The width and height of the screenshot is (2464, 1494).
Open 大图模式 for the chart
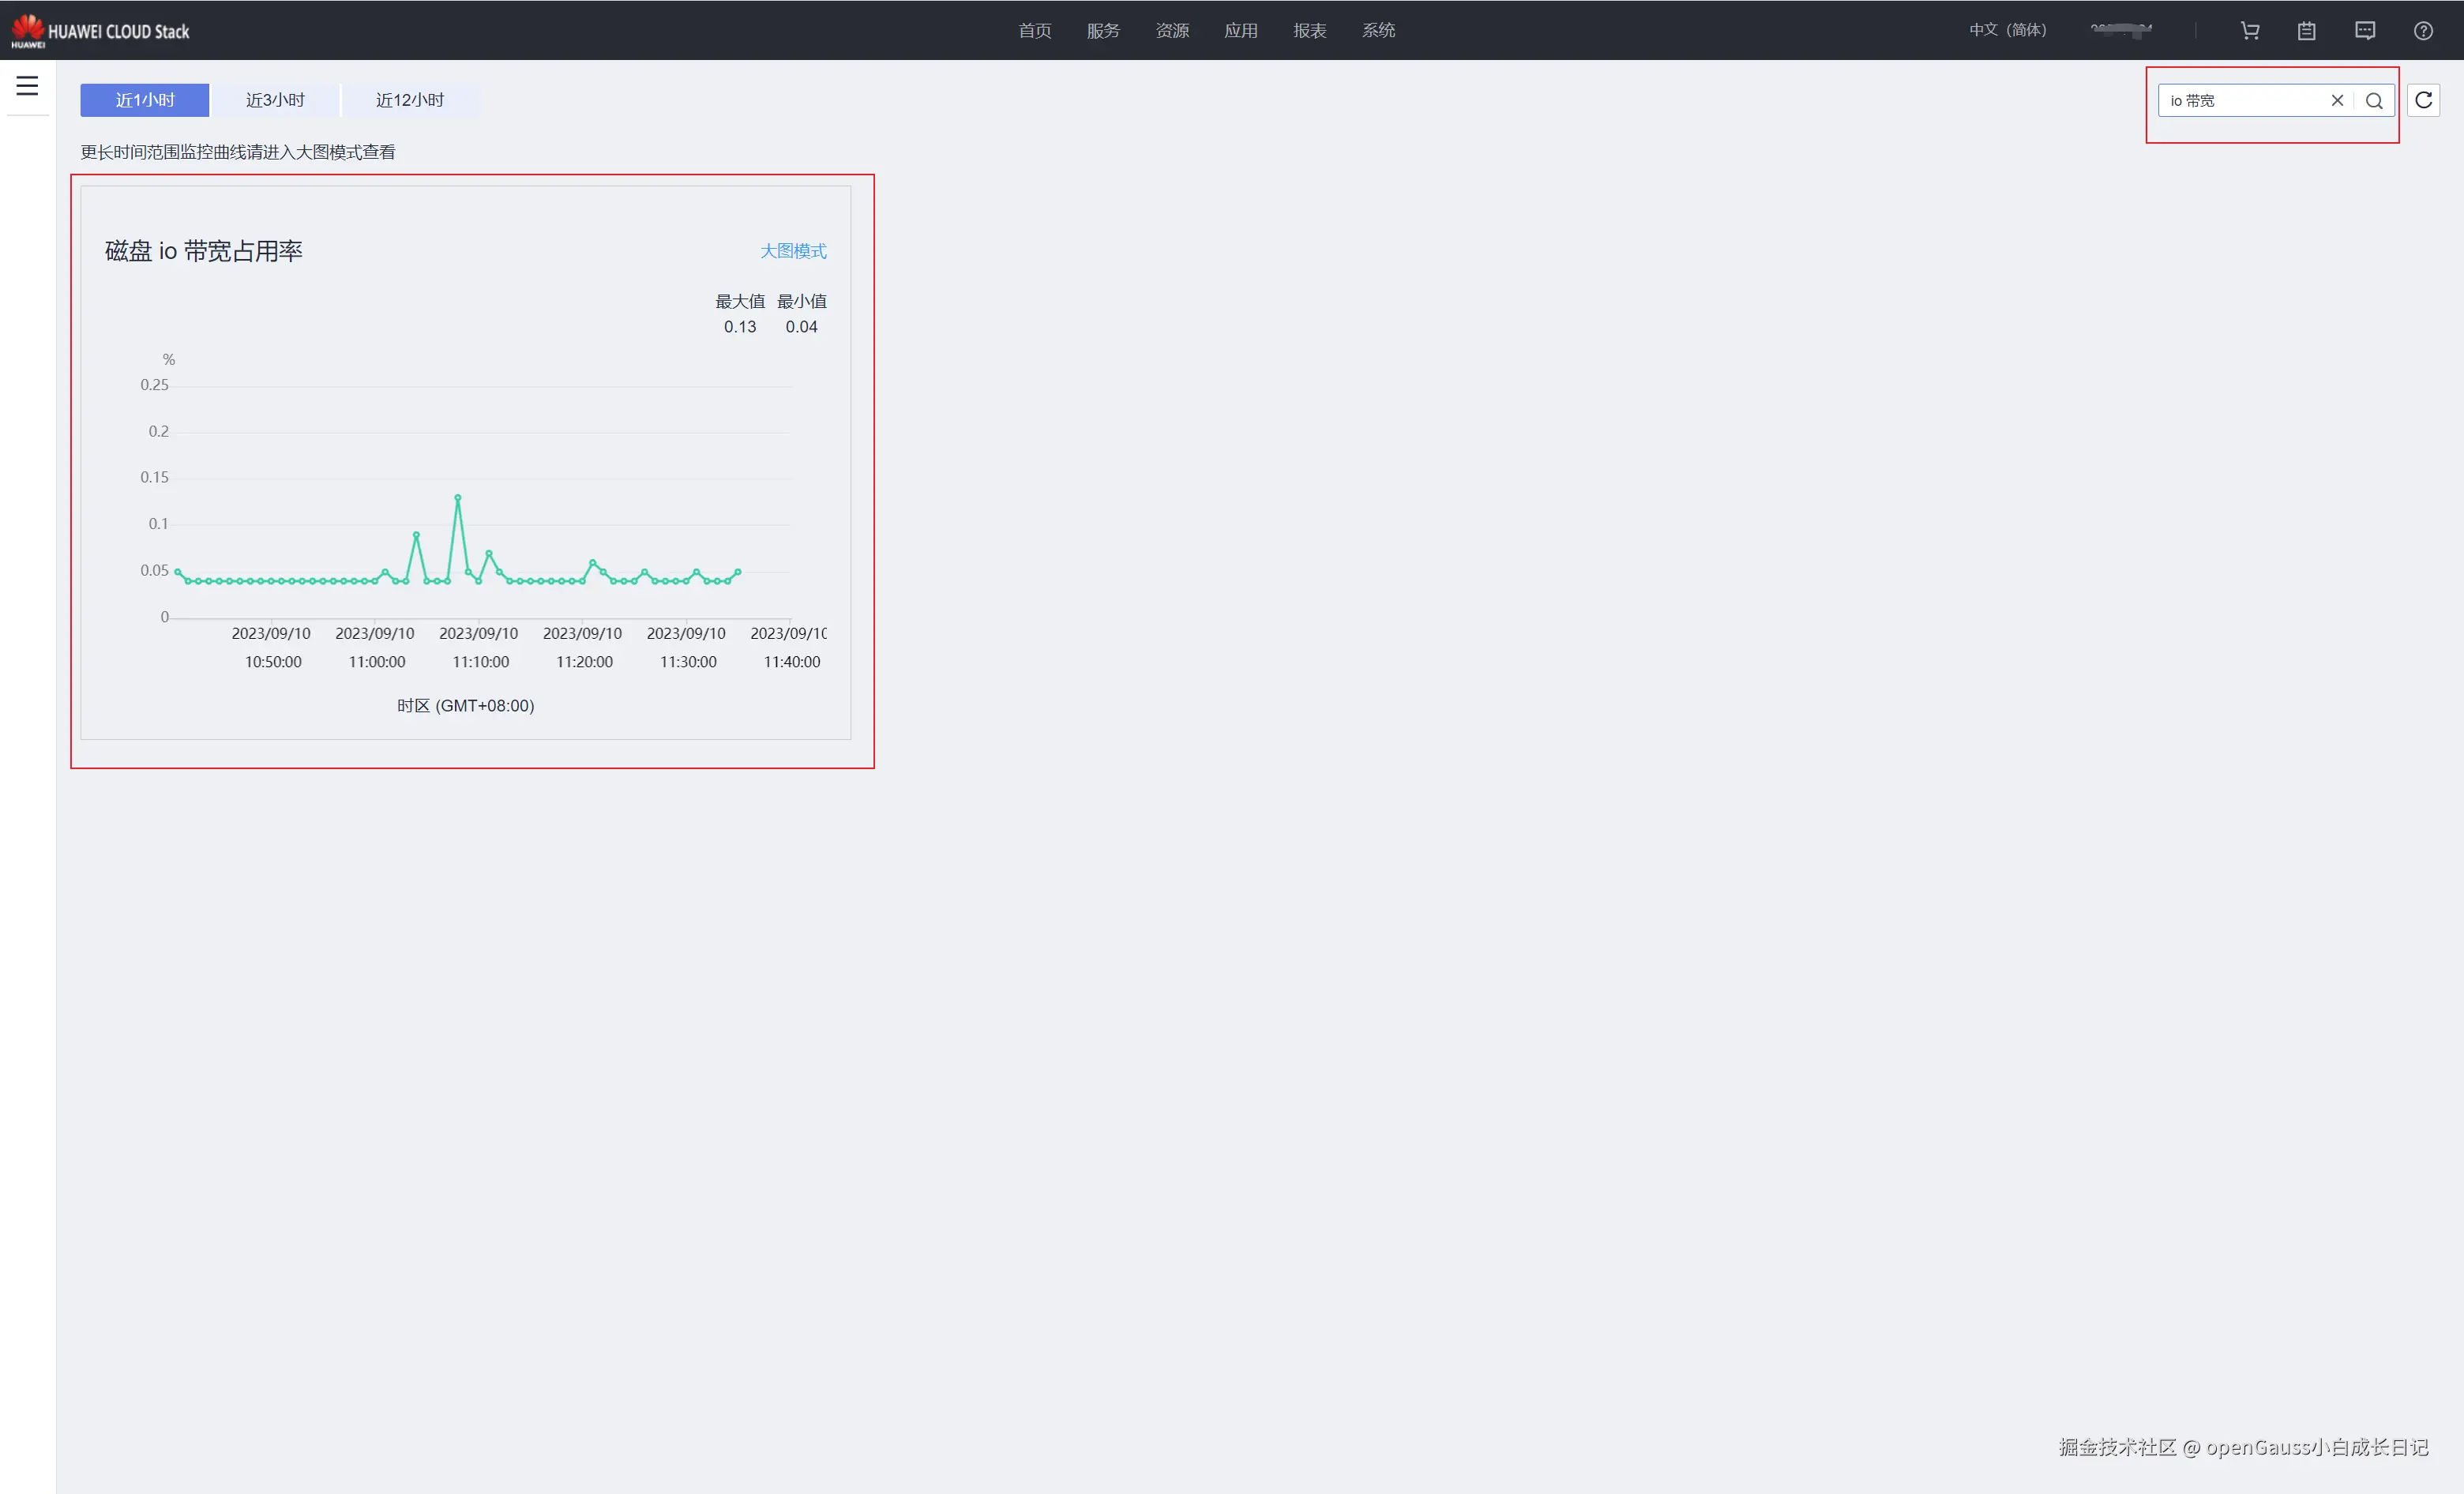[x=793, y=251]
